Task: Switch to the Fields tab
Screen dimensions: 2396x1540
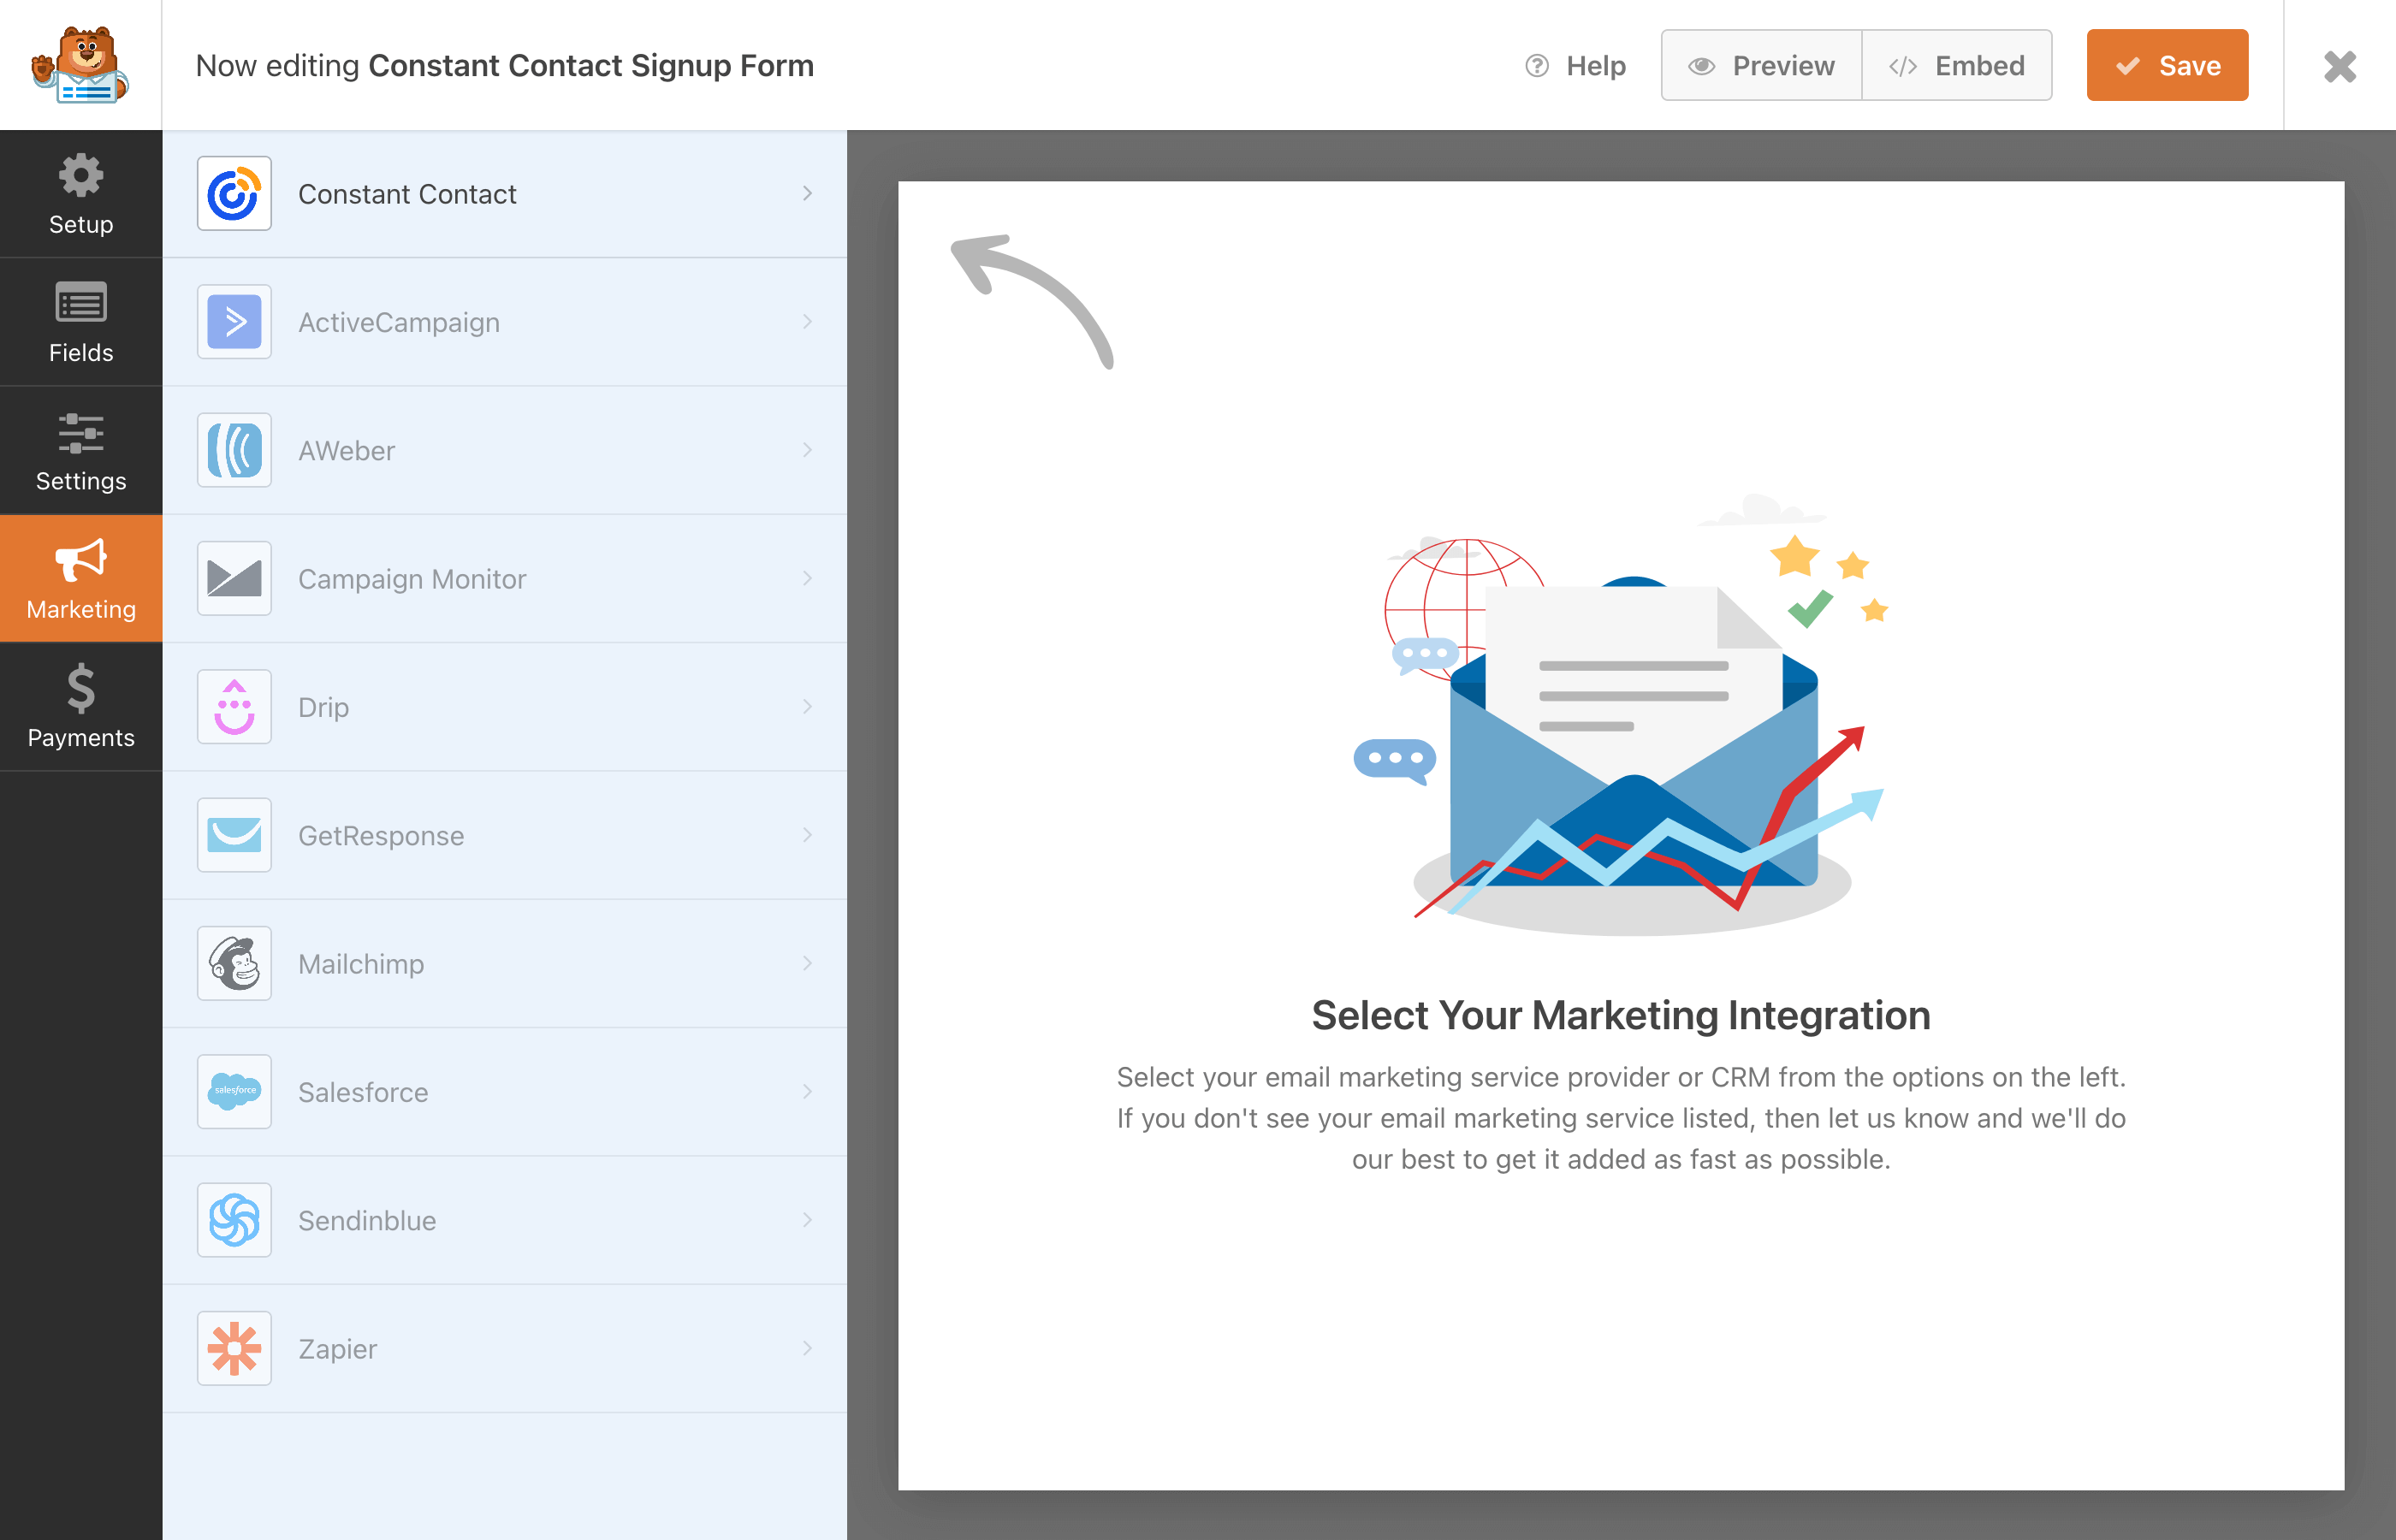Action: (81, 322)
